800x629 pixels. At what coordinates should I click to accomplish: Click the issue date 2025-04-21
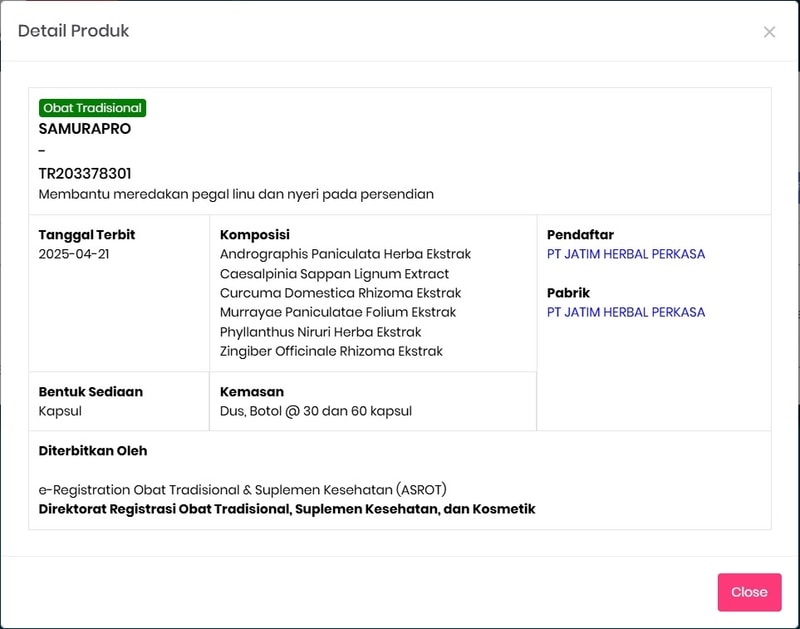pos(73,254)
